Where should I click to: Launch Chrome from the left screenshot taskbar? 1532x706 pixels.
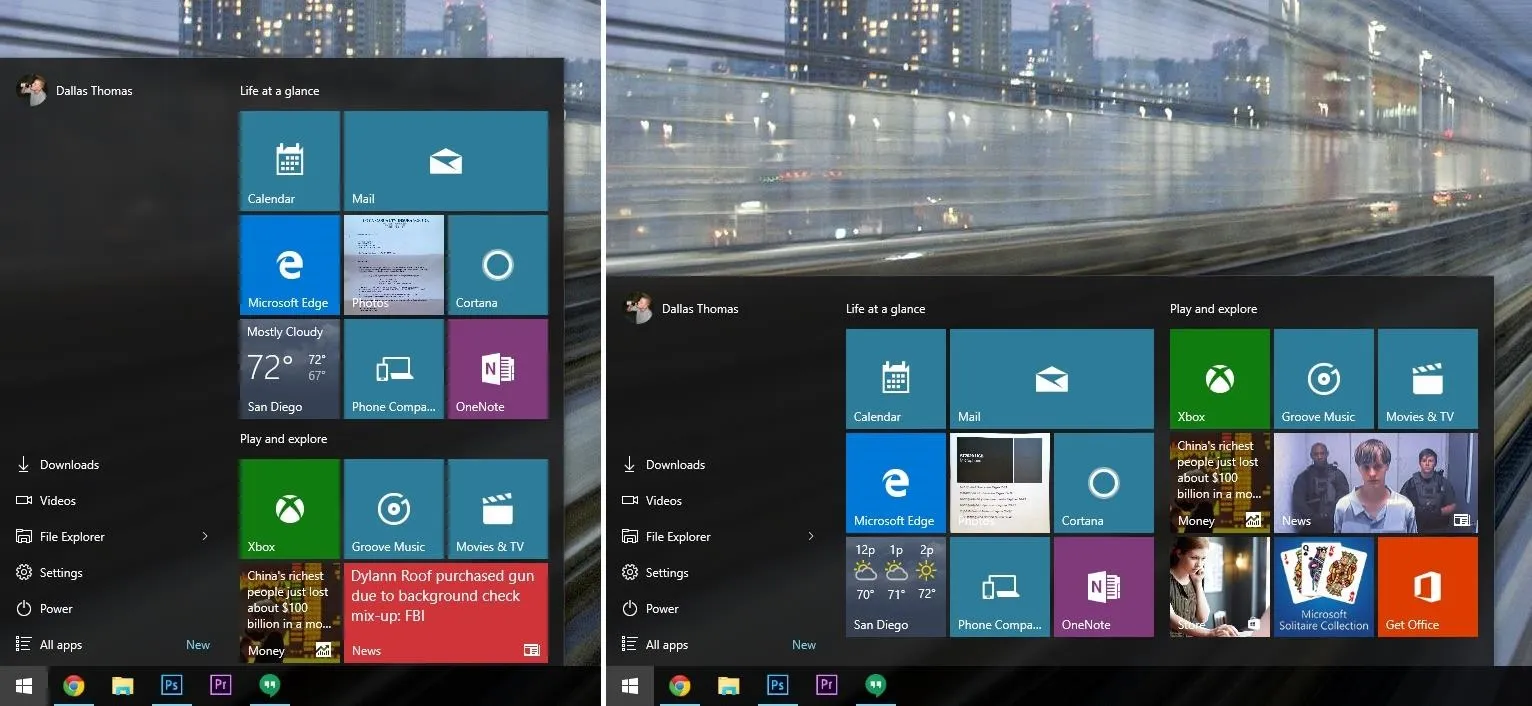tap(74, 686)
